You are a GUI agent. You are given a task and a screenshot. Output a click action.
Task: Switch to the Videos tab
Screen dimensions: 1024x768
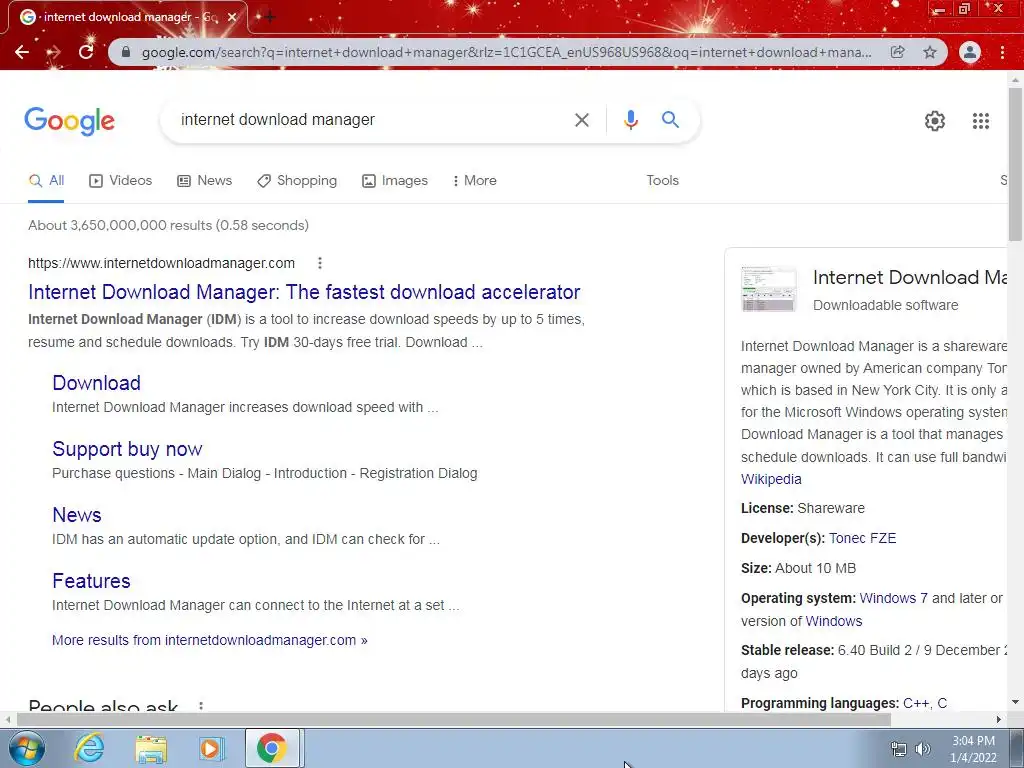tap(120, 181)
